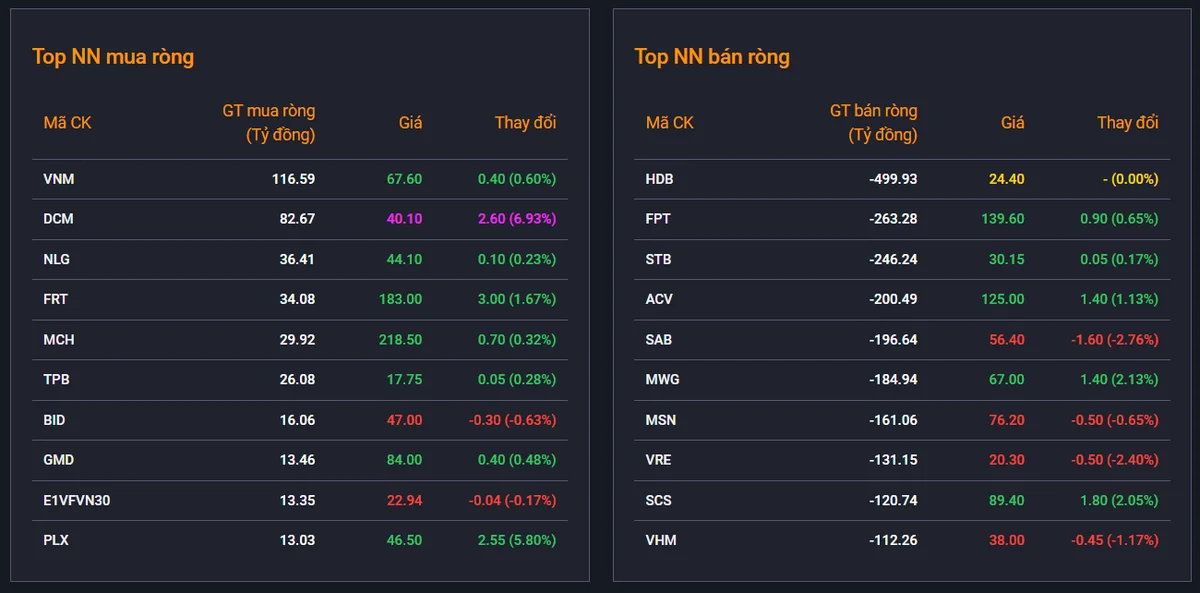Open the SCS ticker
This screenshot has height=593, width=1200.
click(659, 500)
